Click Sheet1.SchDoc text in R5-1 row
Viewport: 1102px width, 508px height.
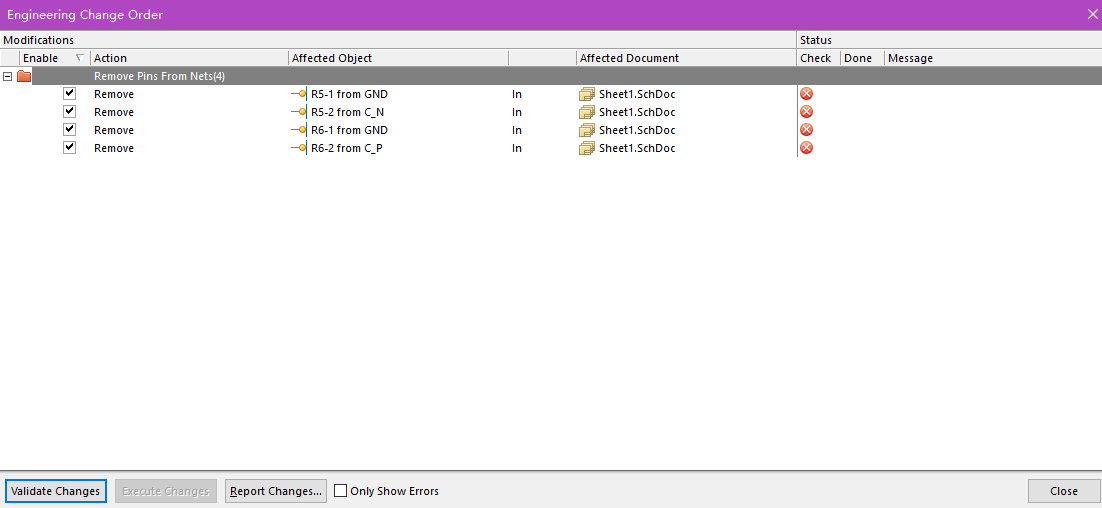coord(637,93)
